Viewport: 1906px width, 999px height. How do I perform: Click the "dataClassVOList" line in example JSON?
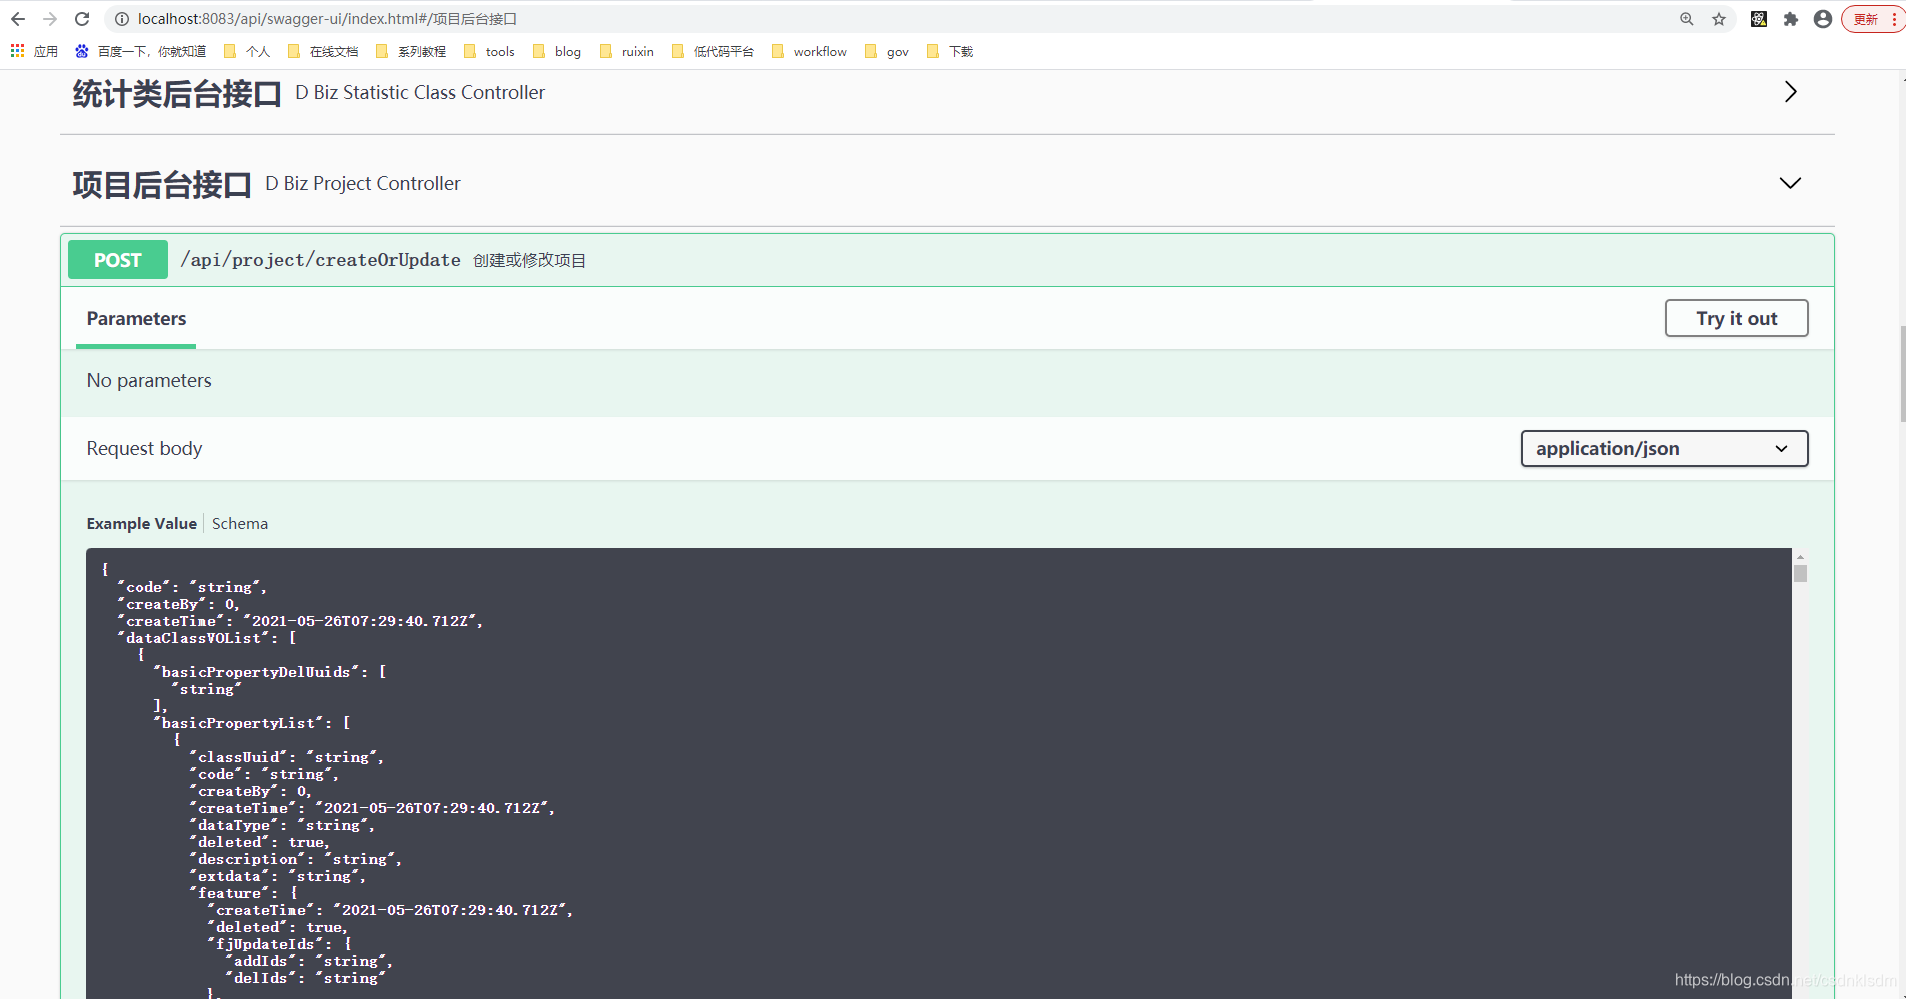(x=207, y=638)
